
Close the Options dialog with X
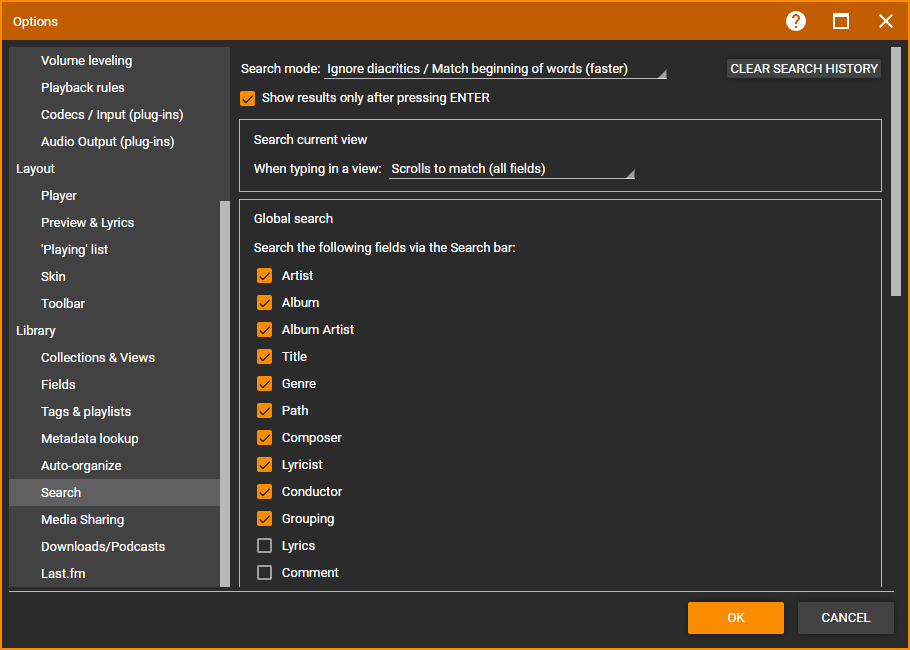click(x=885, y=21)
